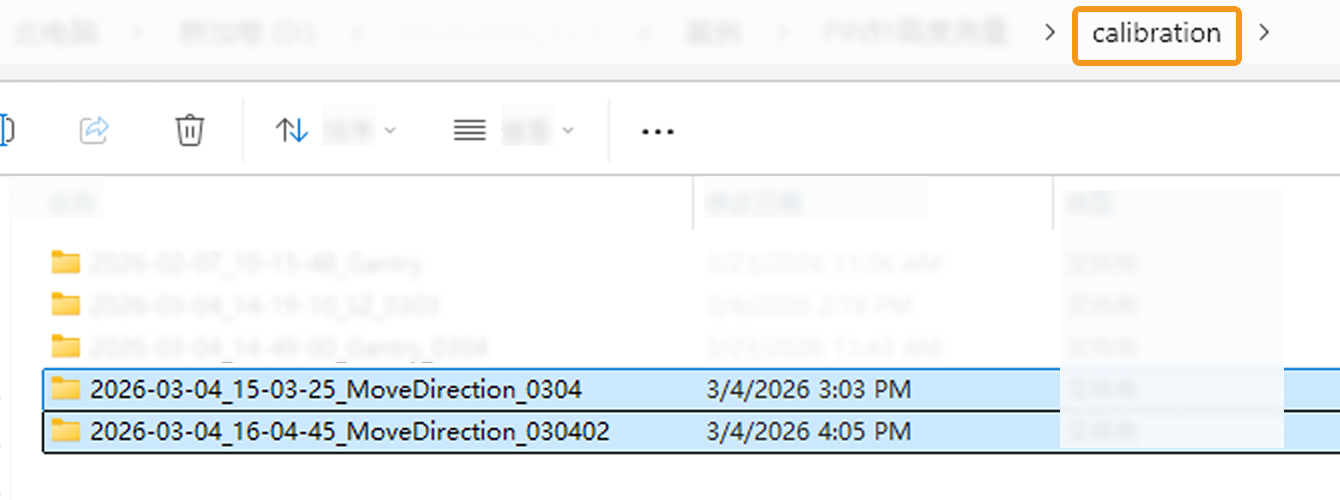Click the calibration breadcrumb segment
The width and height of the screenshot is (1340, 500).
point(1156,34)
